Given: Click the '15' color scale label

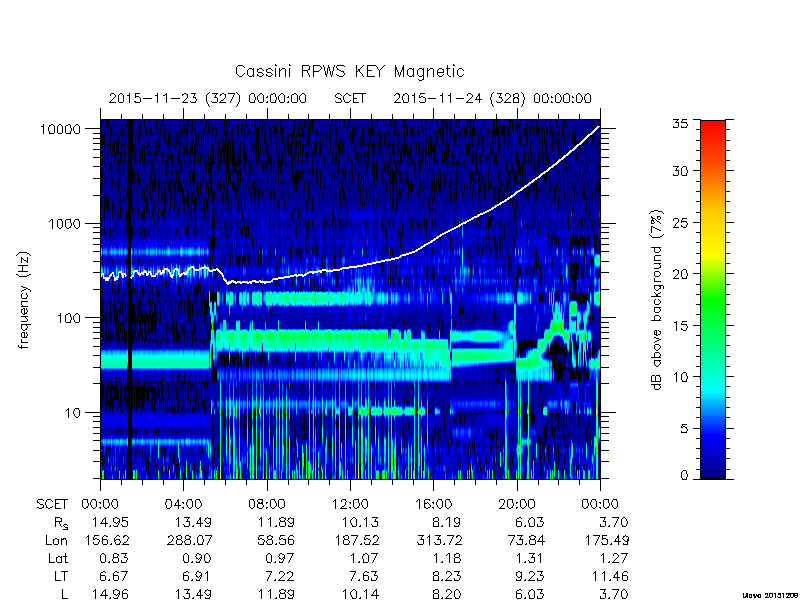Looking at the screenshot, I should pyautogui.click(x=680, y=326).
